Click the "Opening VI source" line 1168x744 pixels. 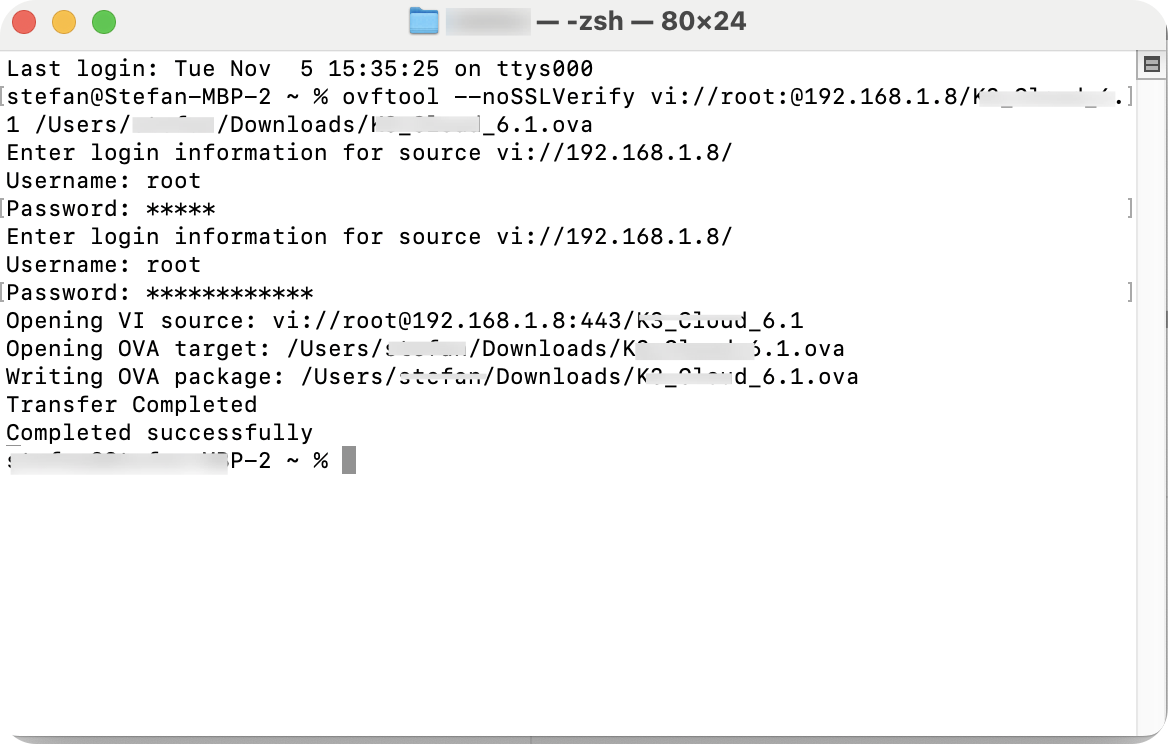[x=404, y=321]
